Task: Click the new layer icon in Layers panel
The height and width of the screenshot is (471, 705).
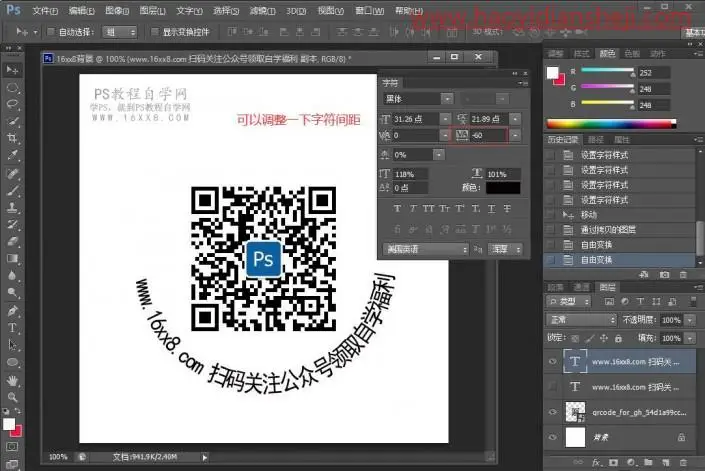Action: (665, 462)
